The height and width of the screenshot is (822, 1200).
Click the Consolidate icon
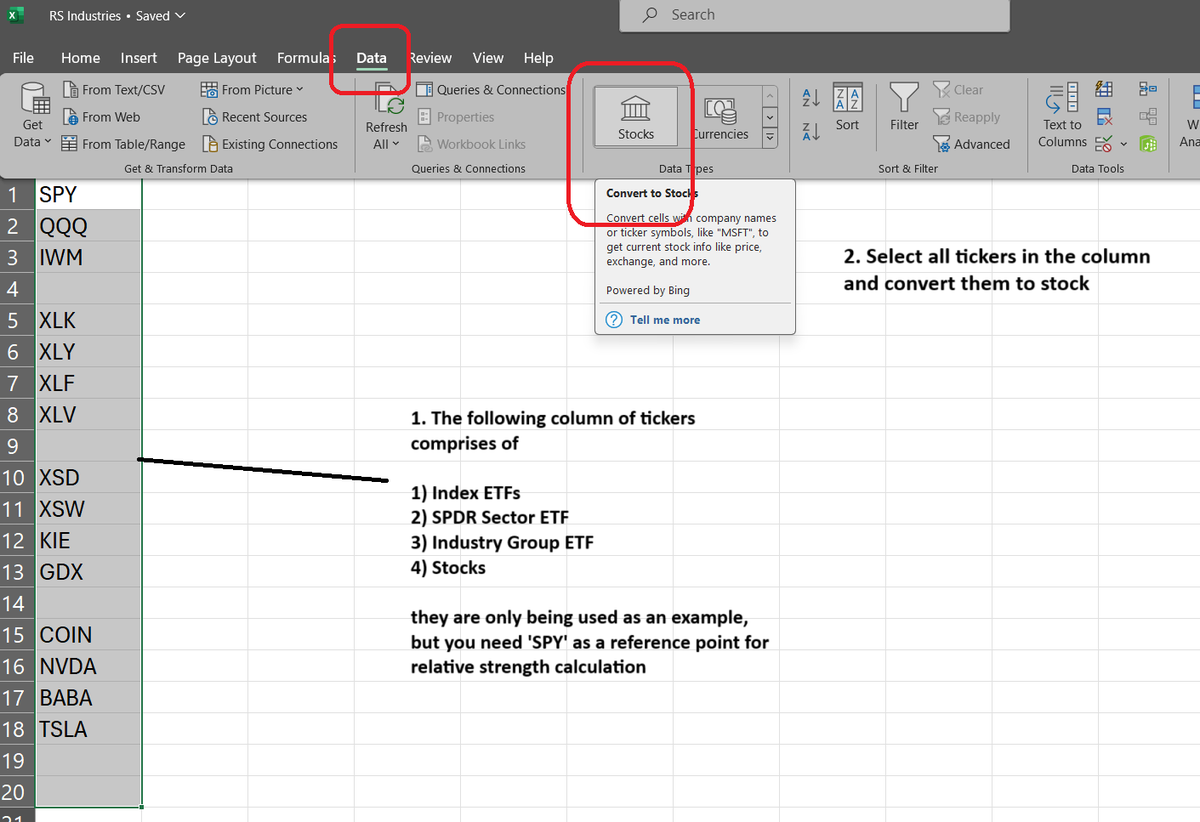coord(1148,90)
